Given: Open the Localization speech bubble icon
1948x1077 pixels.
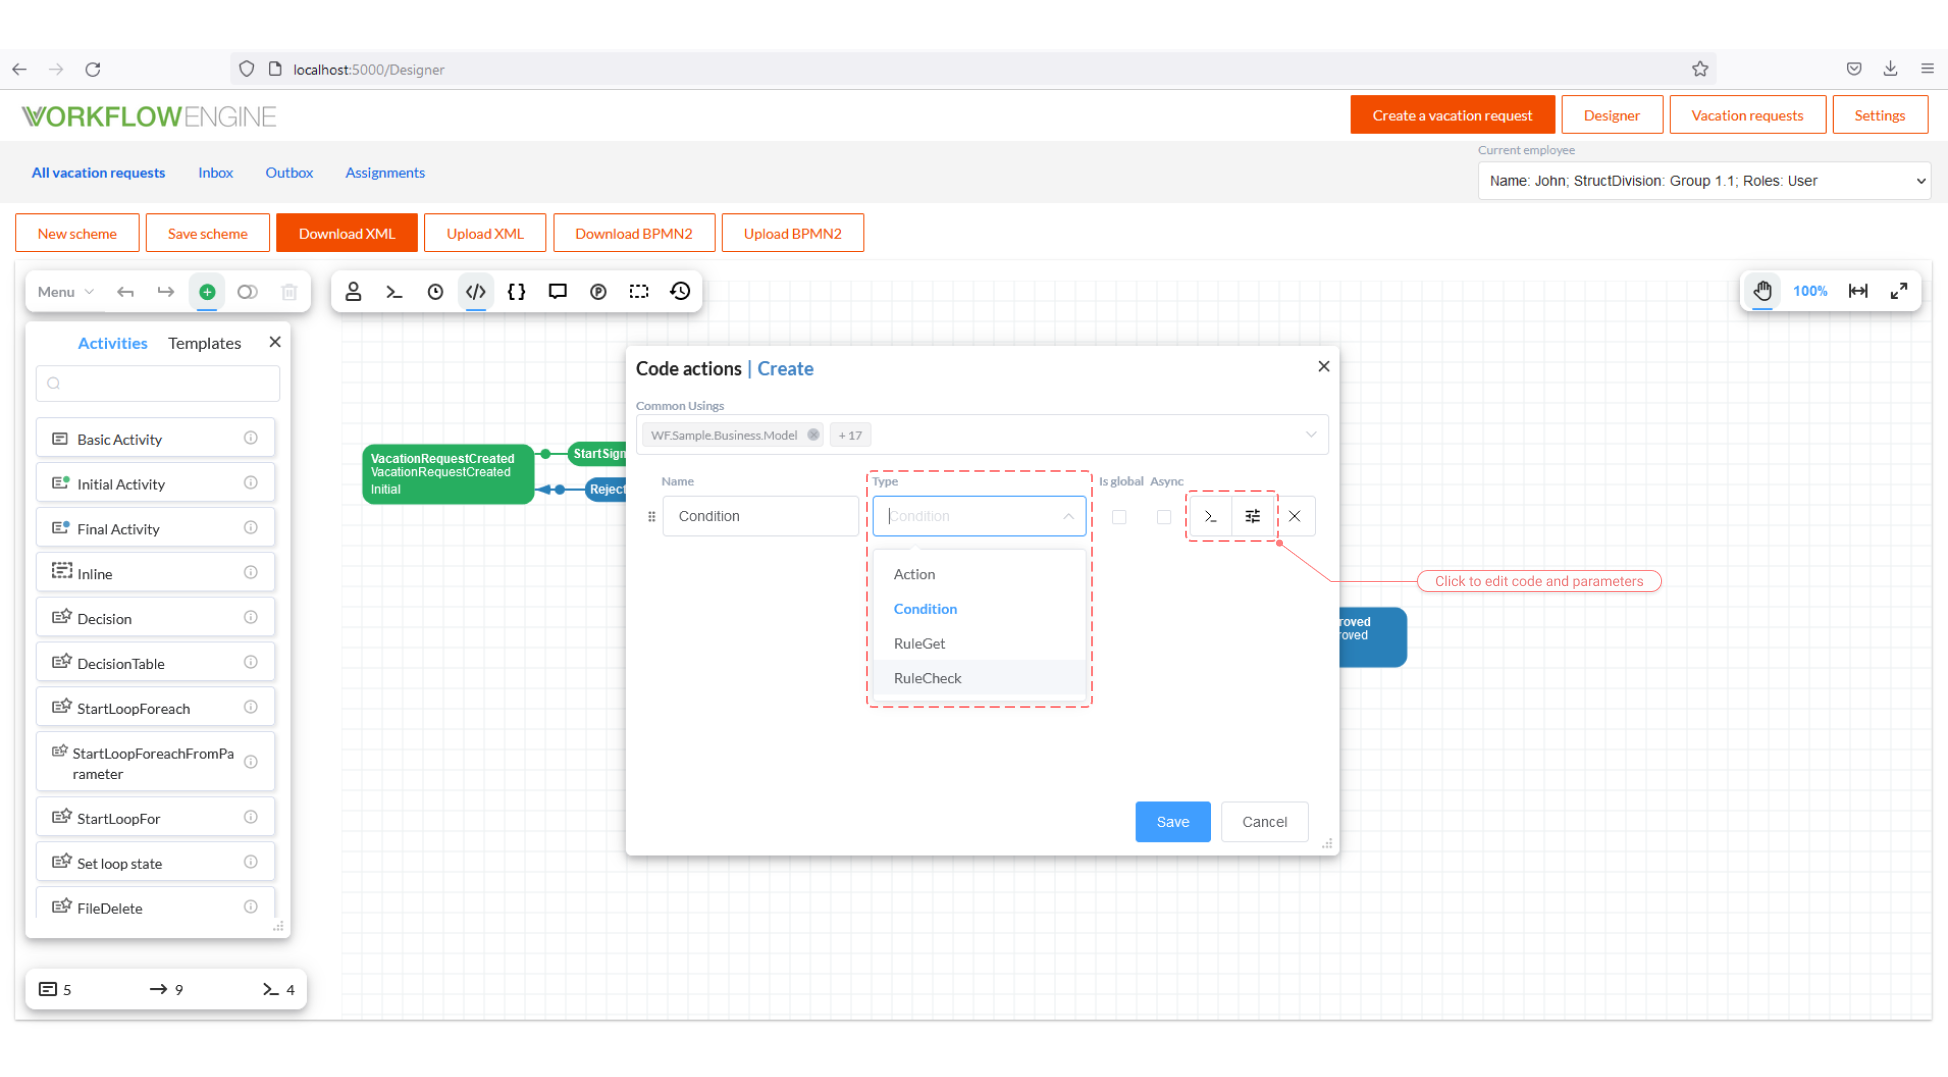Looking at the screenshot, I should 558,291.
